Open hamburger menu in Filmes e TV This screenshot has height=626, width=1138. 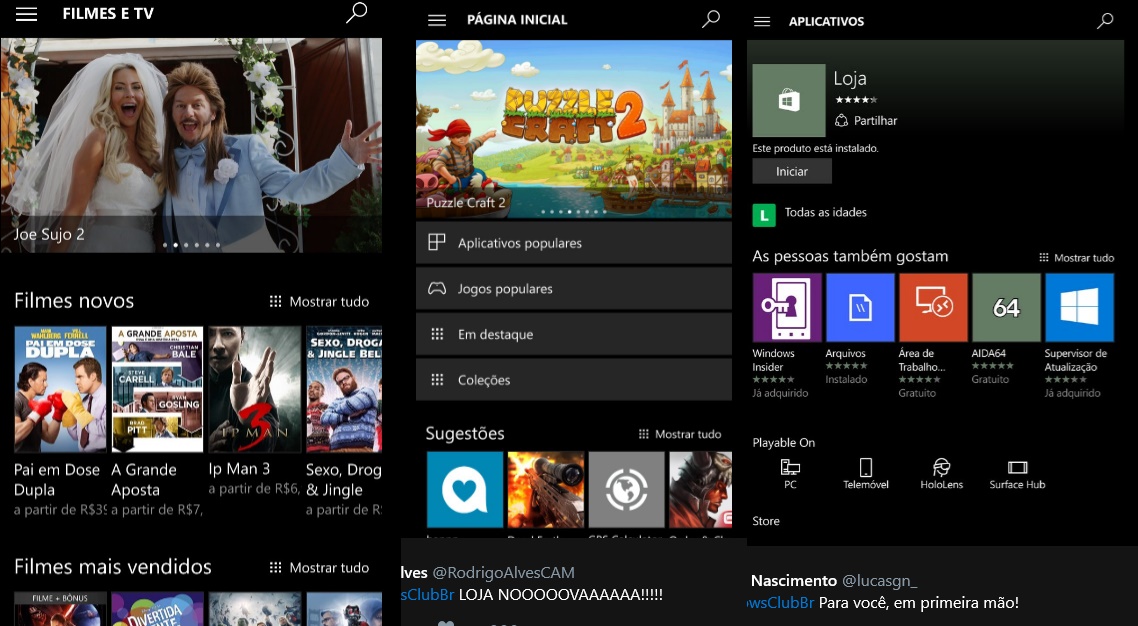pyautogui.click(x=27, y=14)
